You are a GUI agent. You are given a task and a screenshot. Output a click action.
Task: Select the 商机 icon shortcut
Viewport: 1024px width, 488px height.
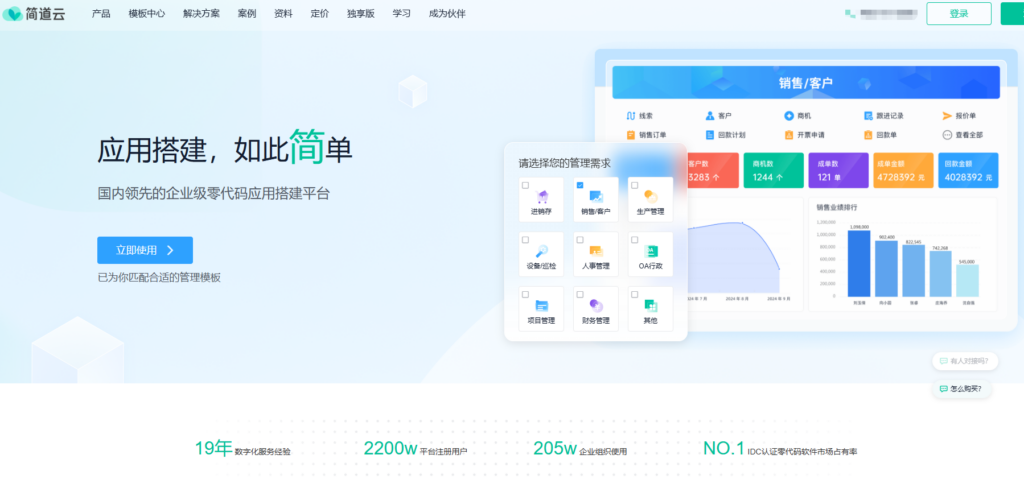tap(789, 116)
